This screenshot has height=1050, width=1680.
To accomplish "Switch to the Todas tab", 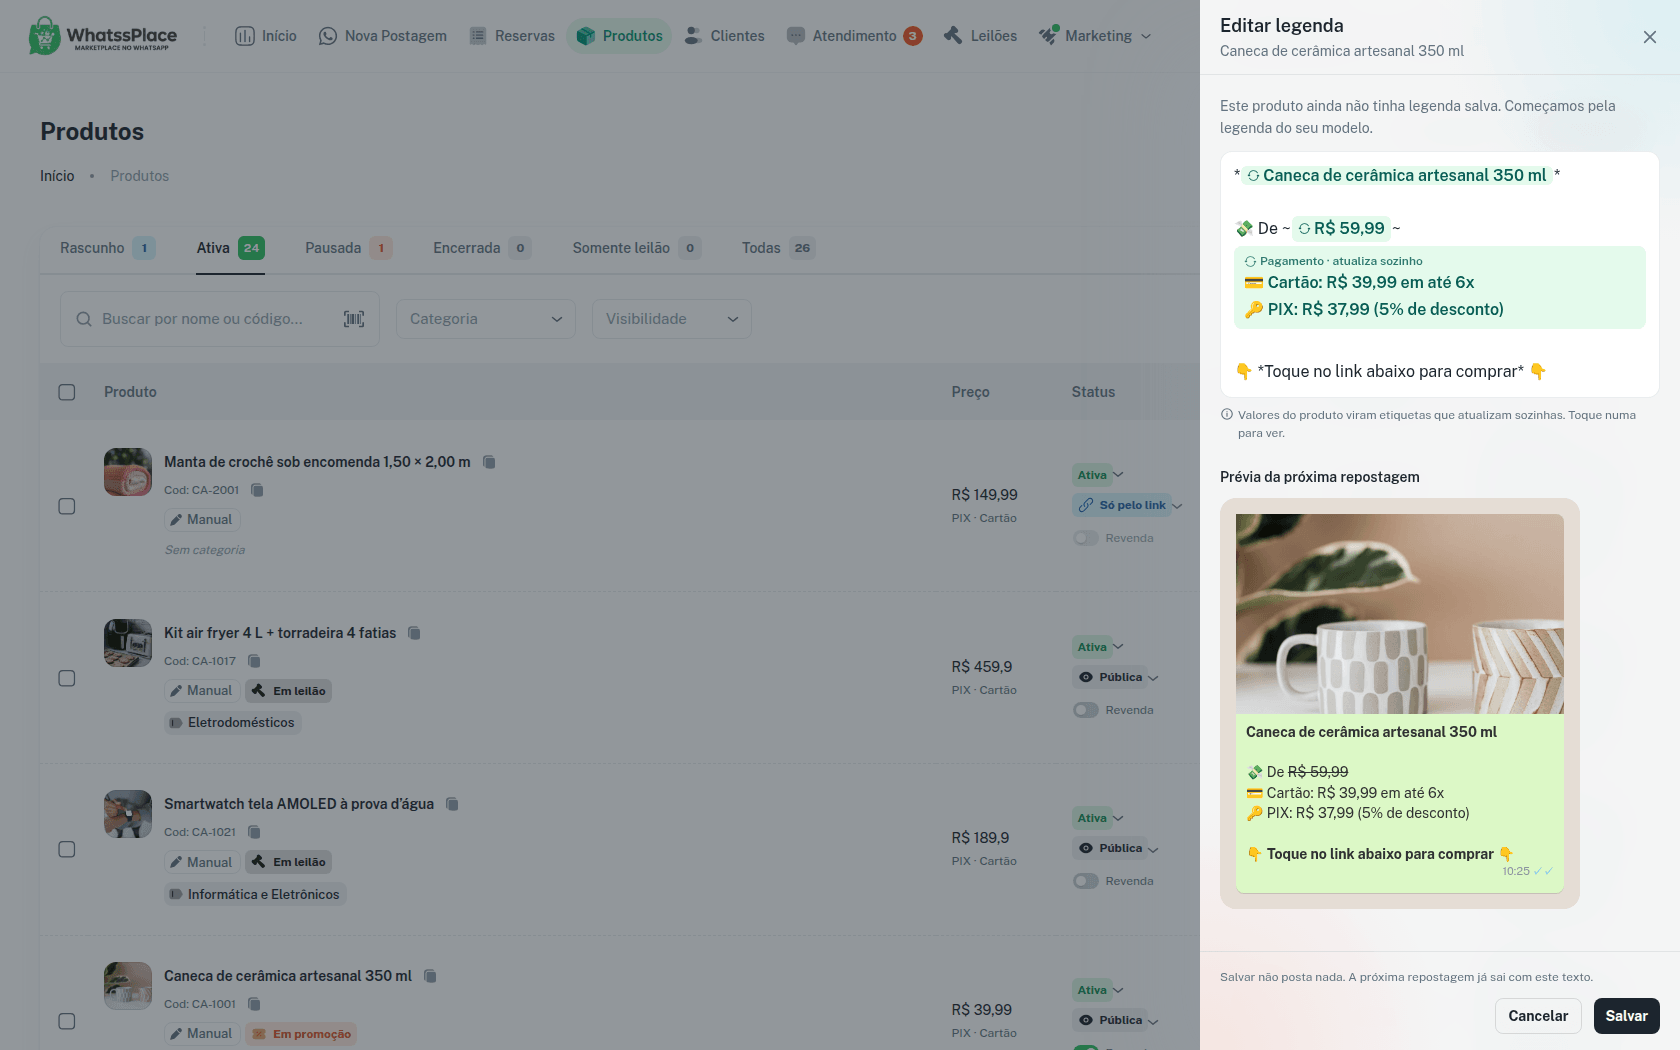I will [778, 248].
